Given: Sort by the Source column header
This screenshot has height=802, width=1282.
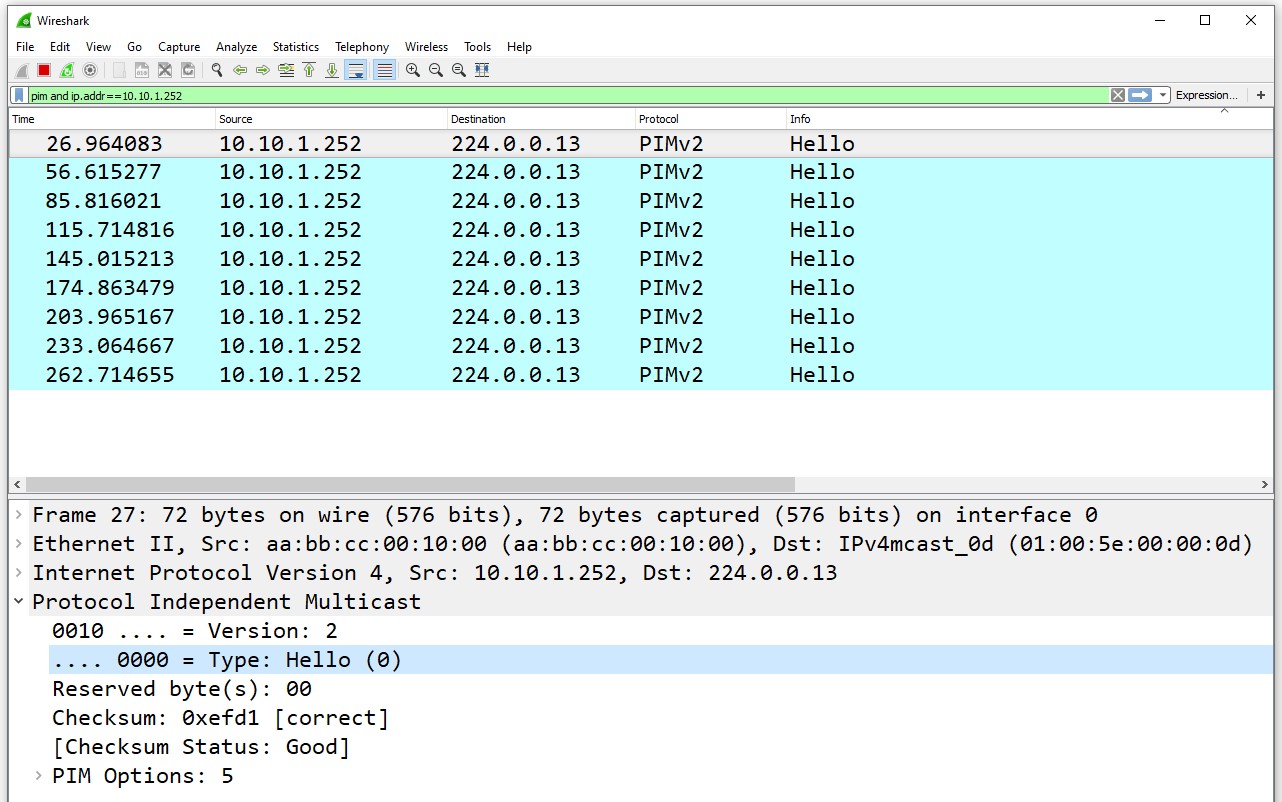Looking at the screenshot, I should (331, 119).
